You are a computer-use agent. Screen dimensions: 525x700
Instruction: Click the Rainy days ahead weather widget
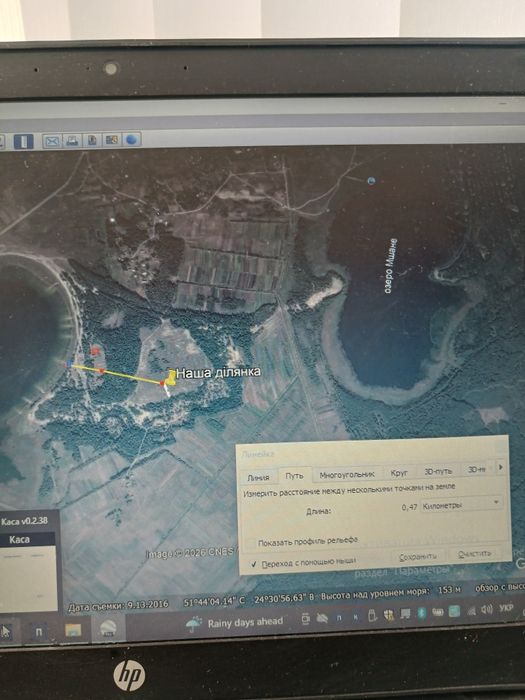click(x=235, y=623)
